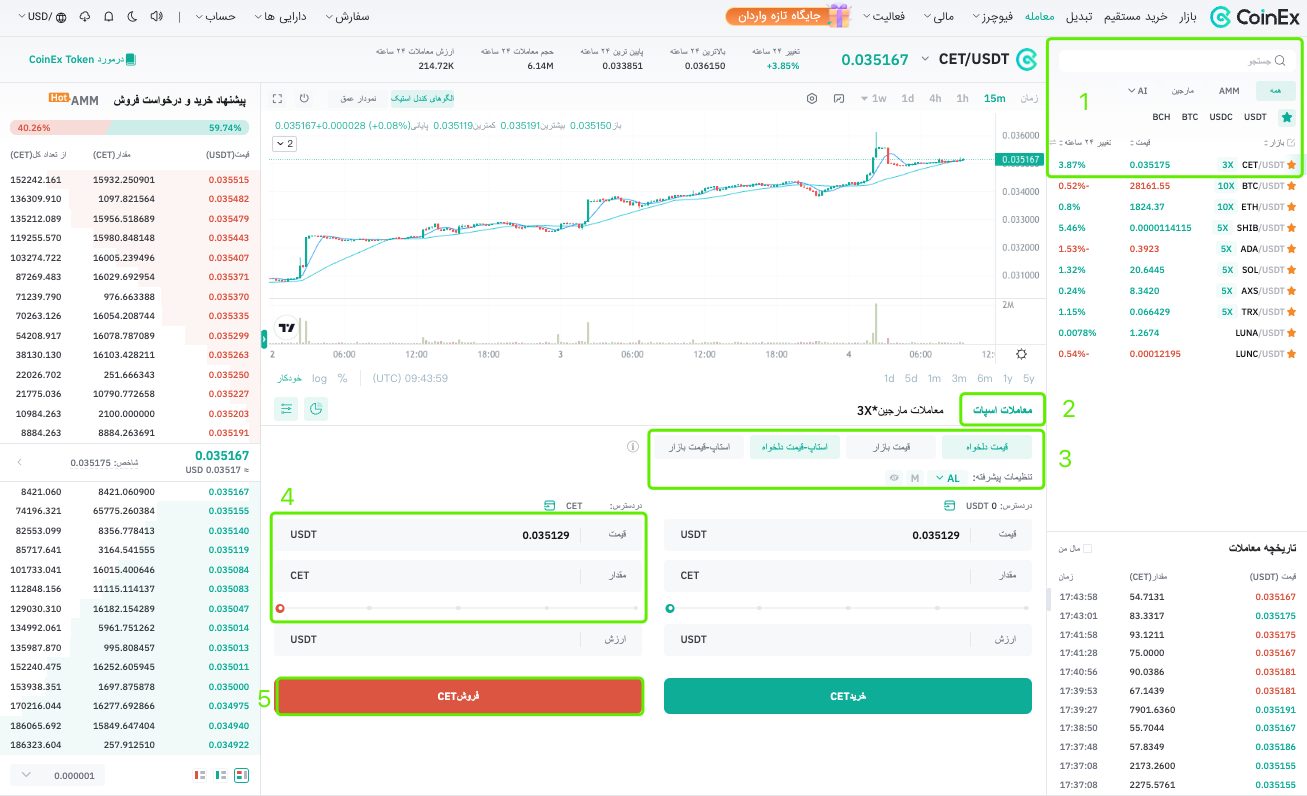Toggle percent scale on chart
This screenshot has height=796, width=1307.
pos(342,378)
